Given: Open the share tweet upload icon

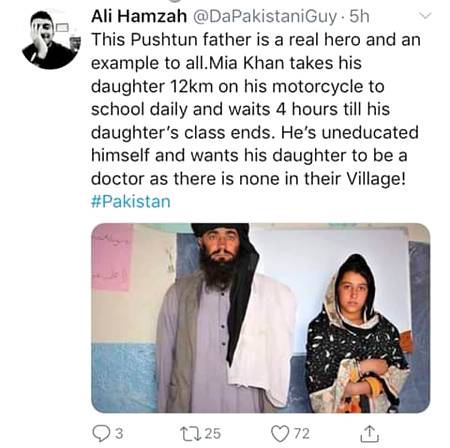Looking at the screenshot, I should (370, 433).
